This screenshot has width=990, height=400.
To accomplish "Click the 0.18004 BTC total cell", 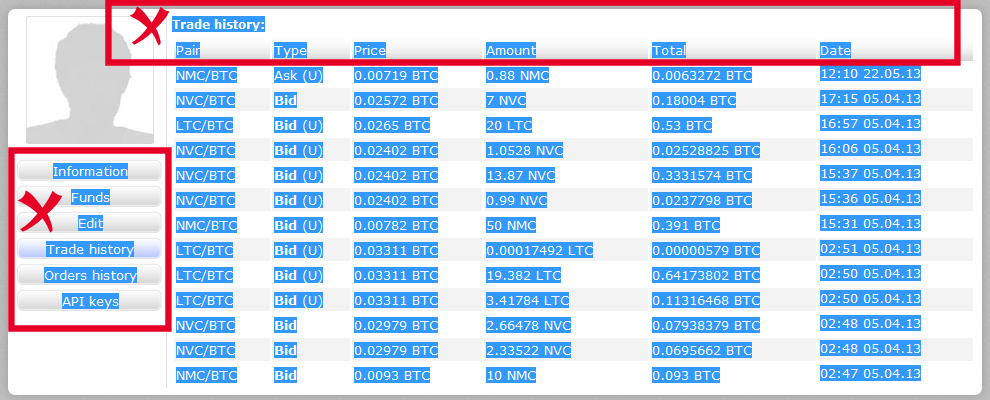I will click(x=694, y=100).
